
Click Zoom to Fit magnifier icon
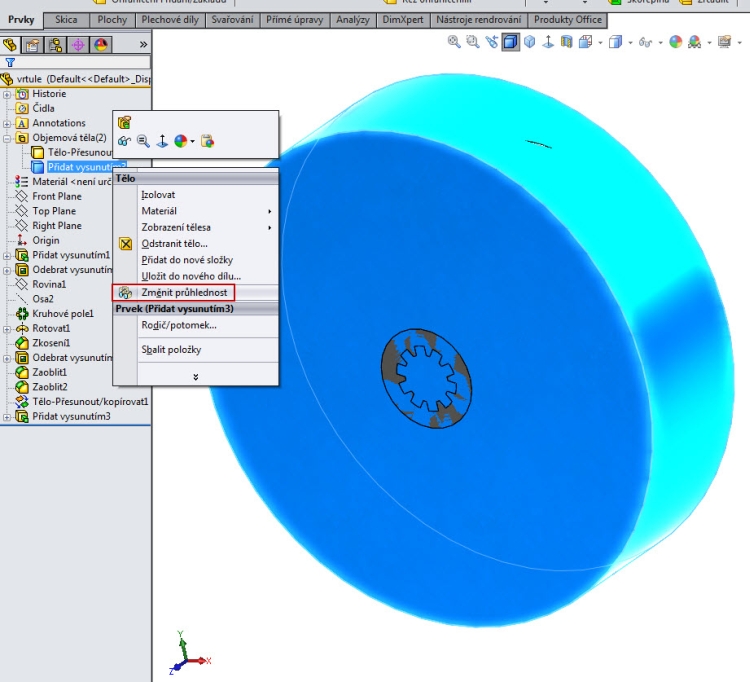point(454,42)
